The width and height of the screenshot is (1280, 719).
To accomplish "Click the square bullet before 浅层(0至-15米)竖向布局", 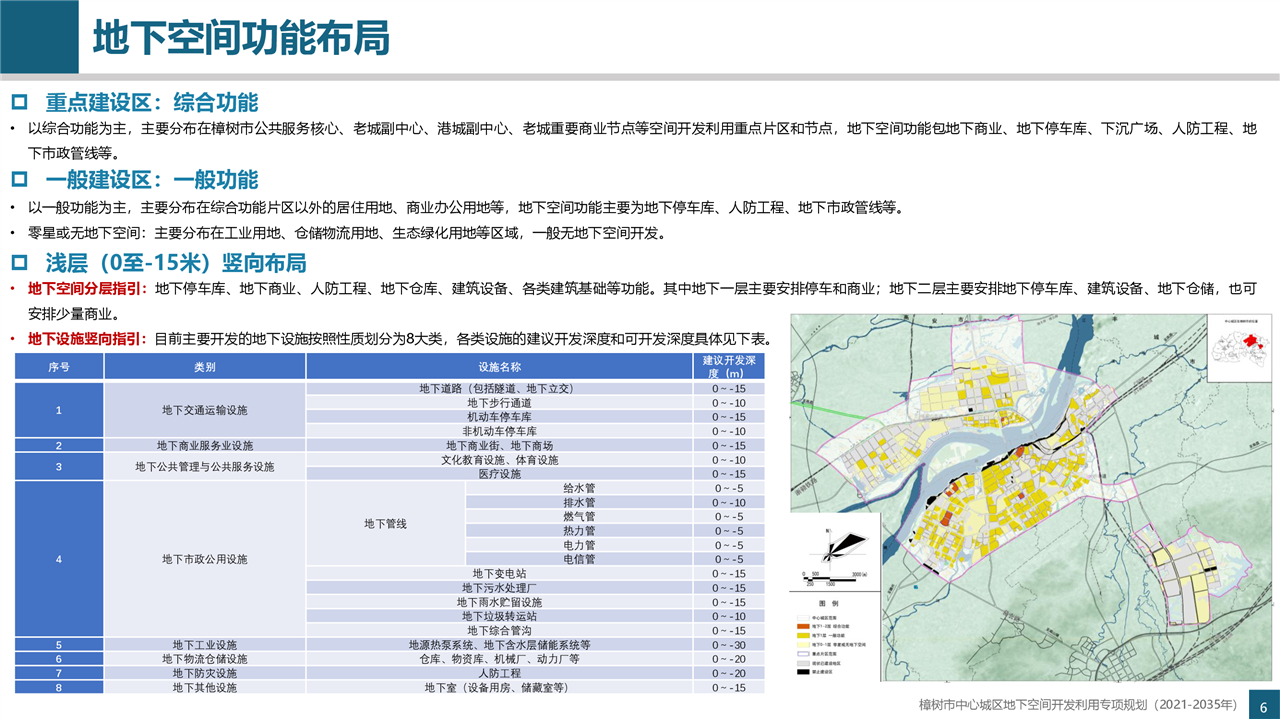I will (19, 263).
